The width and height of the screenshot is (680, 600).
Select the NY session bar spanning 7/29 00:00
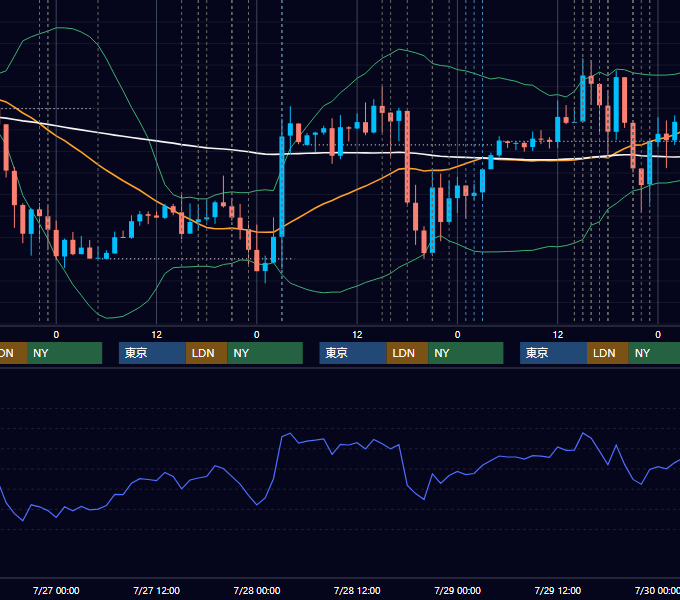(x=466, y=353)
